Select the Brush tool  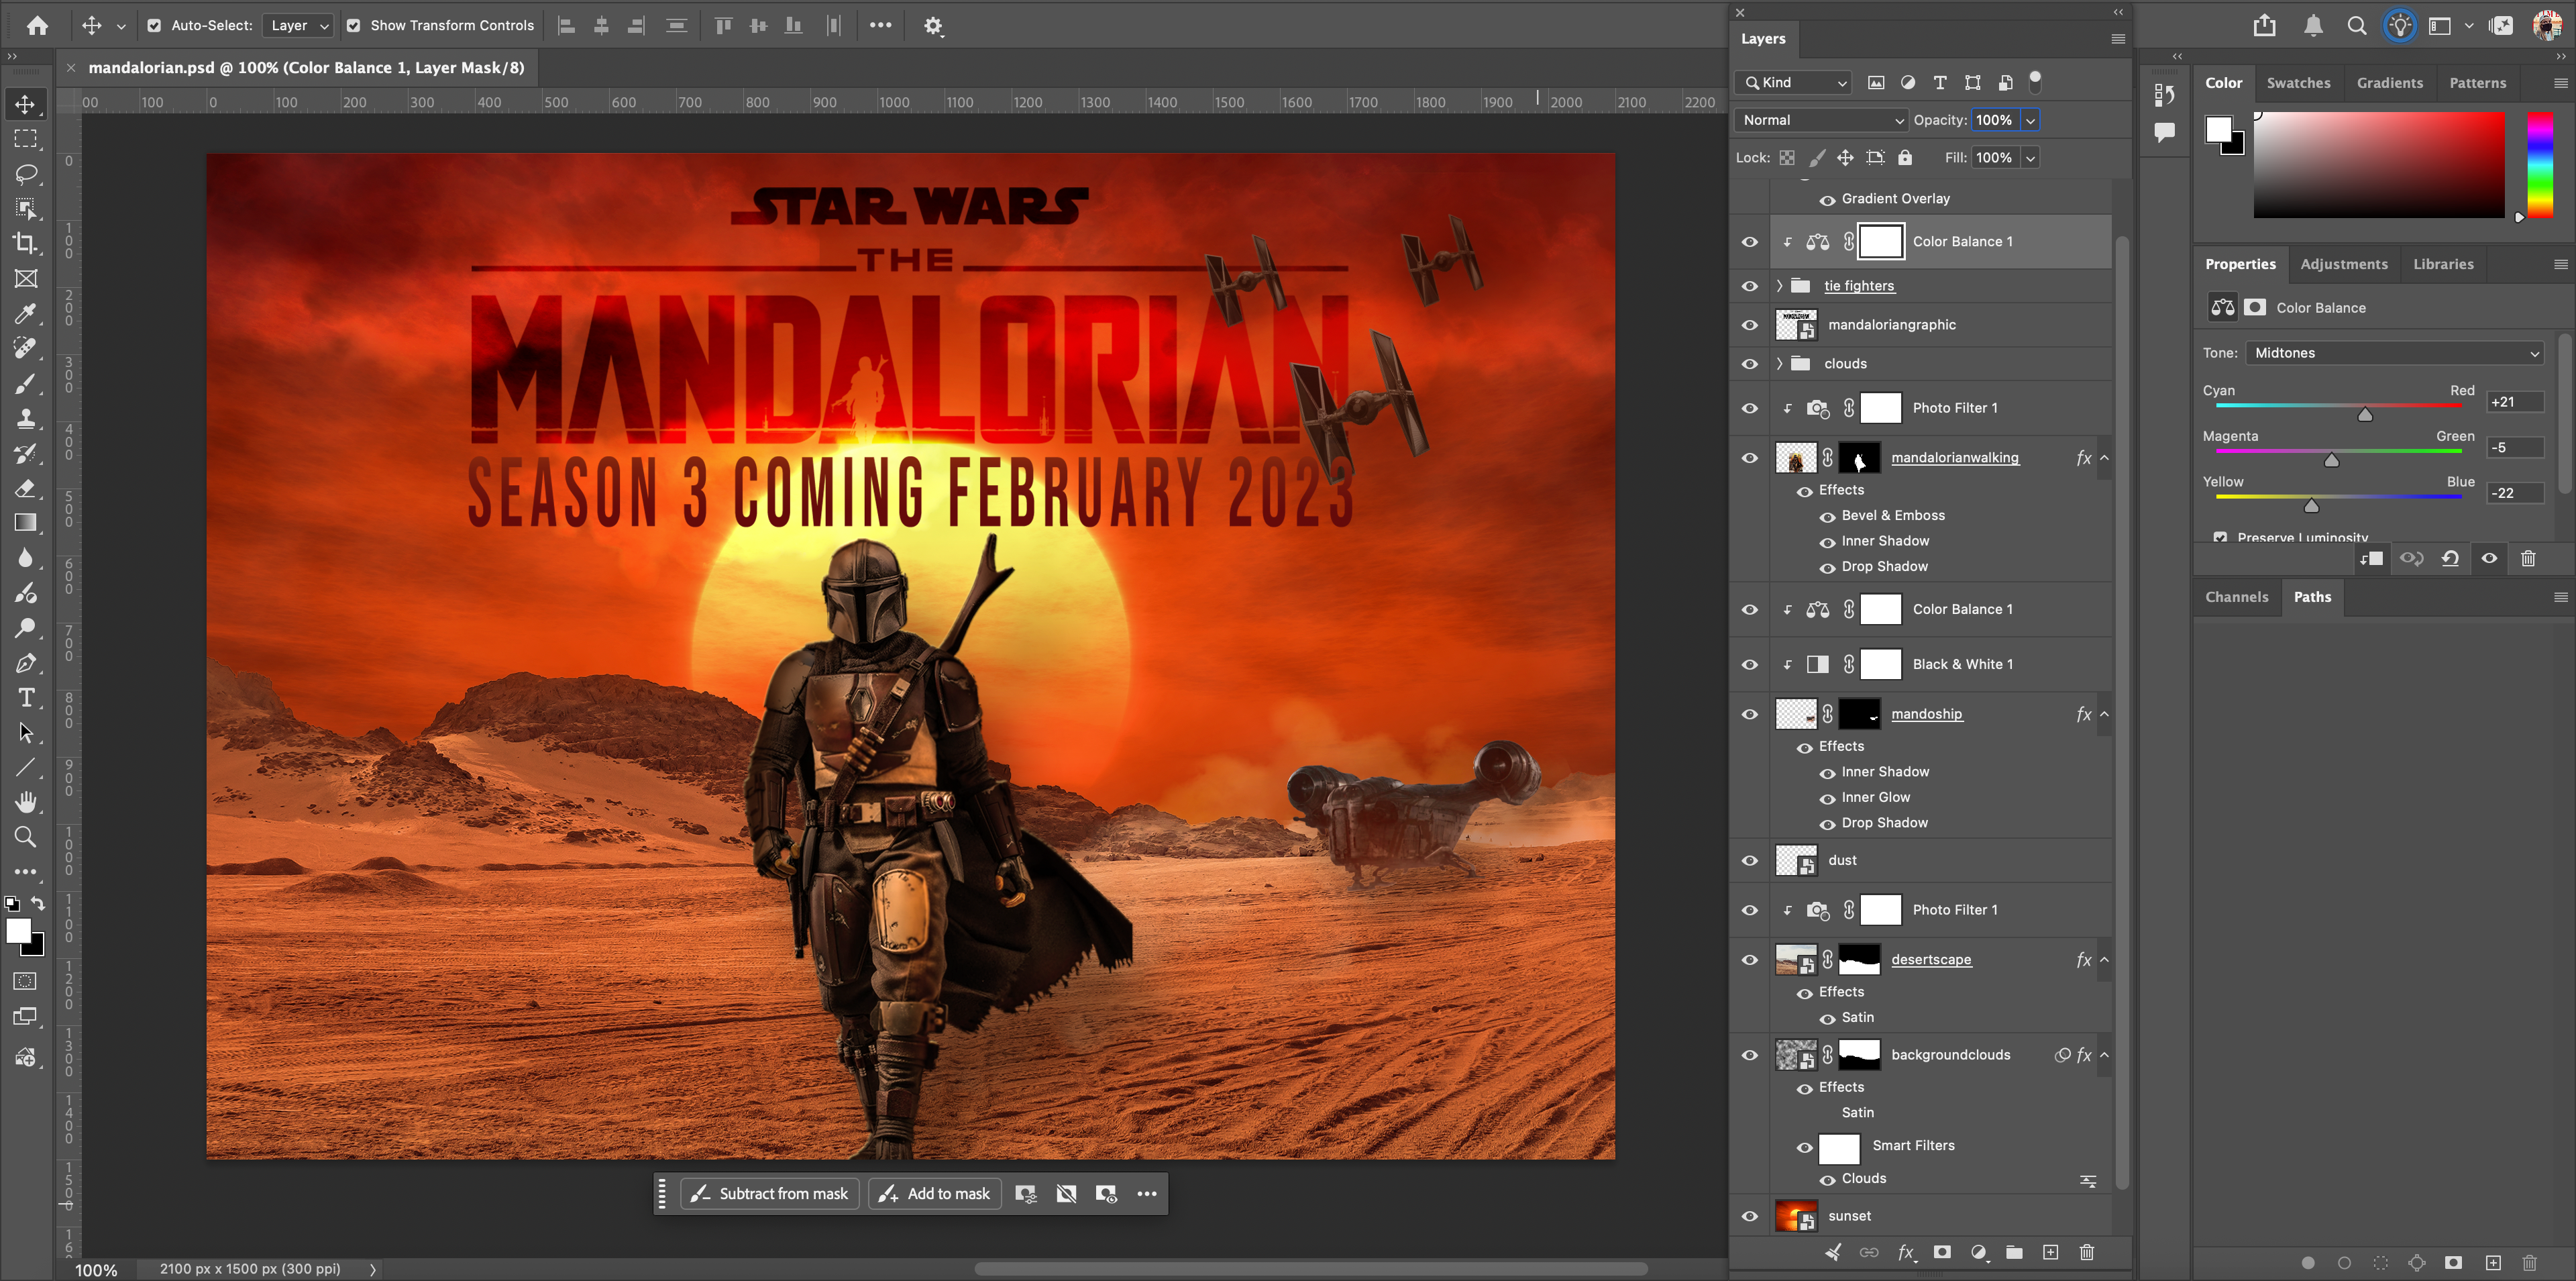tap(26, 383)
